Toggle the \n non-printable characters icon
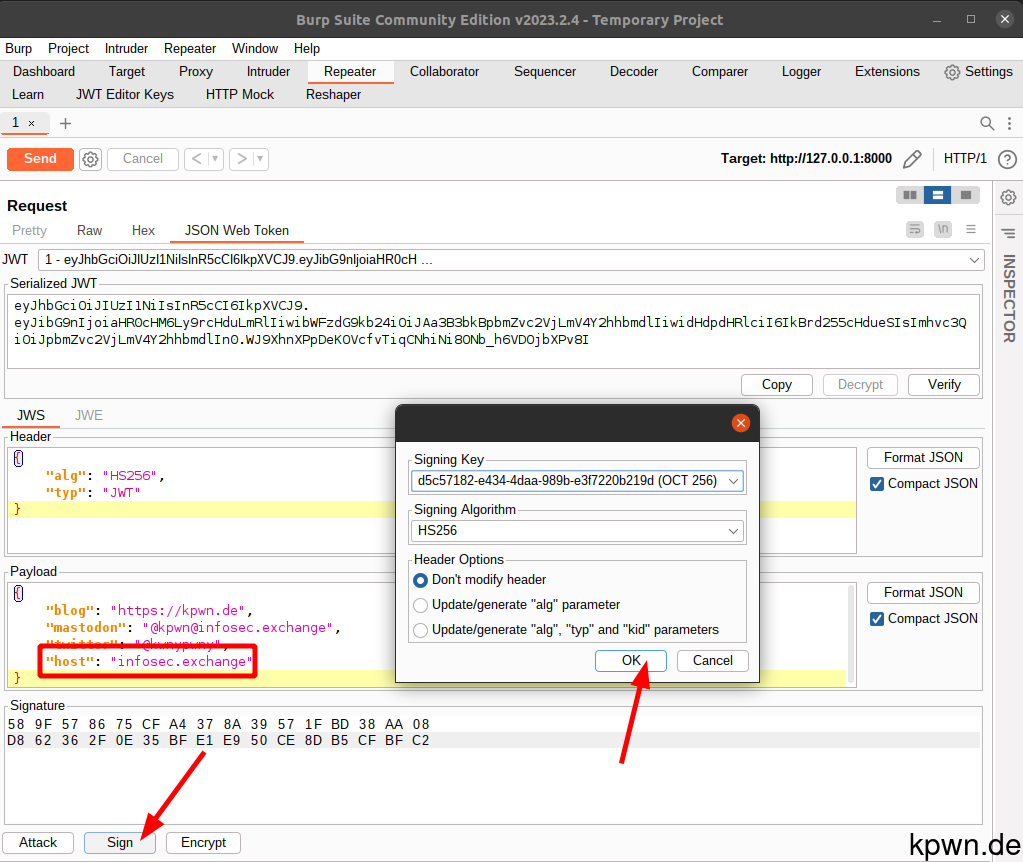 tap(941, 229)
